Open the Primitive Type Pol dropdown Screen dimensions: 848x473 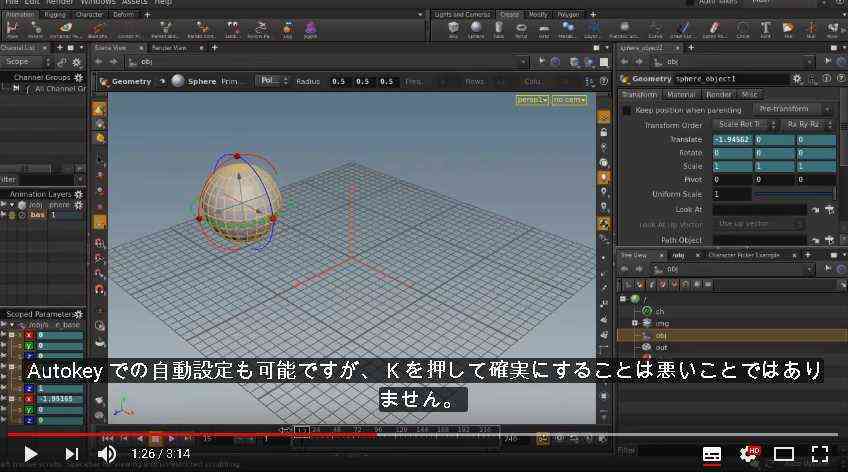(x=272, y=81)
